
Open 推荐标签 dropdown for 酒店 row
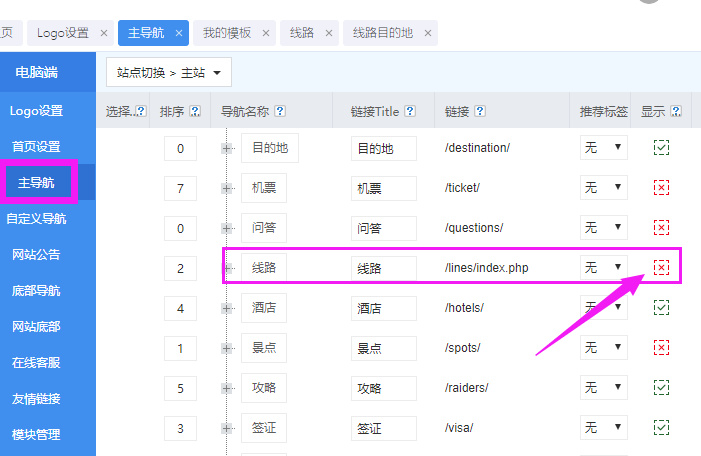tap(604, 307)
